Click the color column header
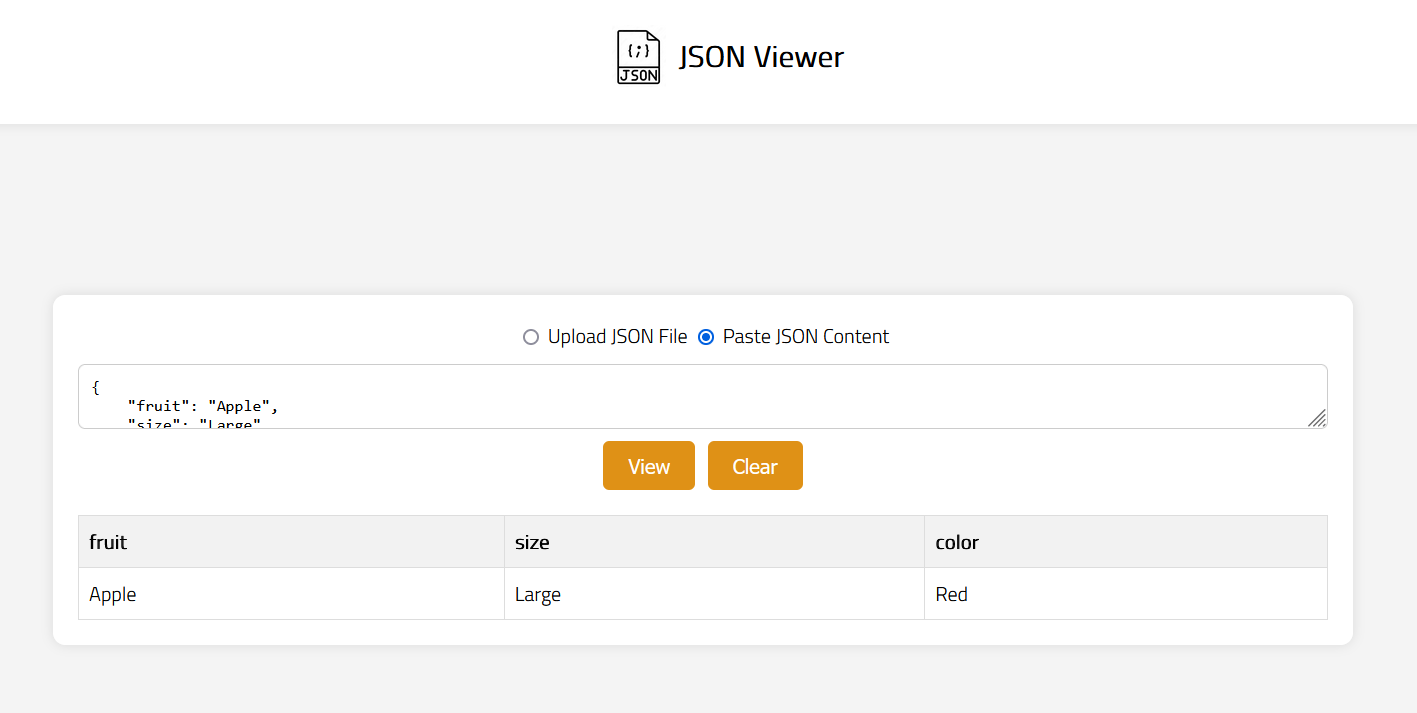 click(1126, 542)
